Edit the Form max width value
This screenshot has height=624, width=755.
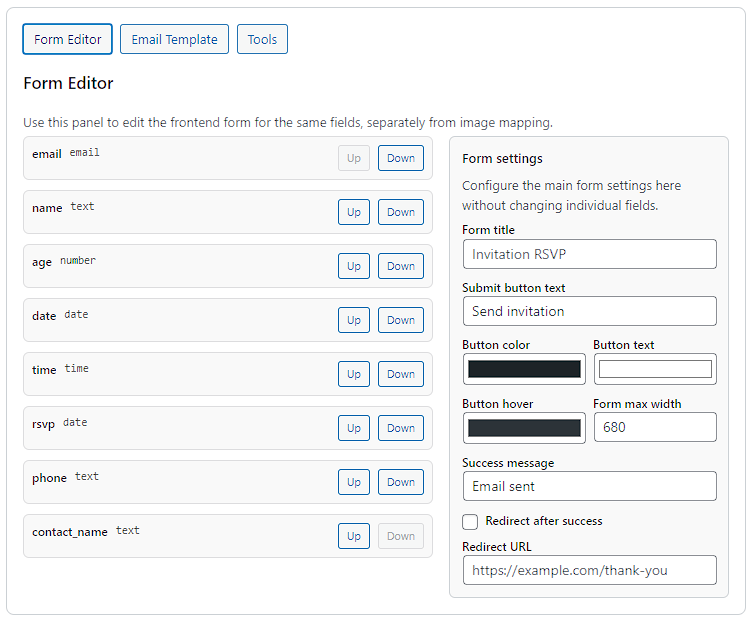click(x=655, y=427)
